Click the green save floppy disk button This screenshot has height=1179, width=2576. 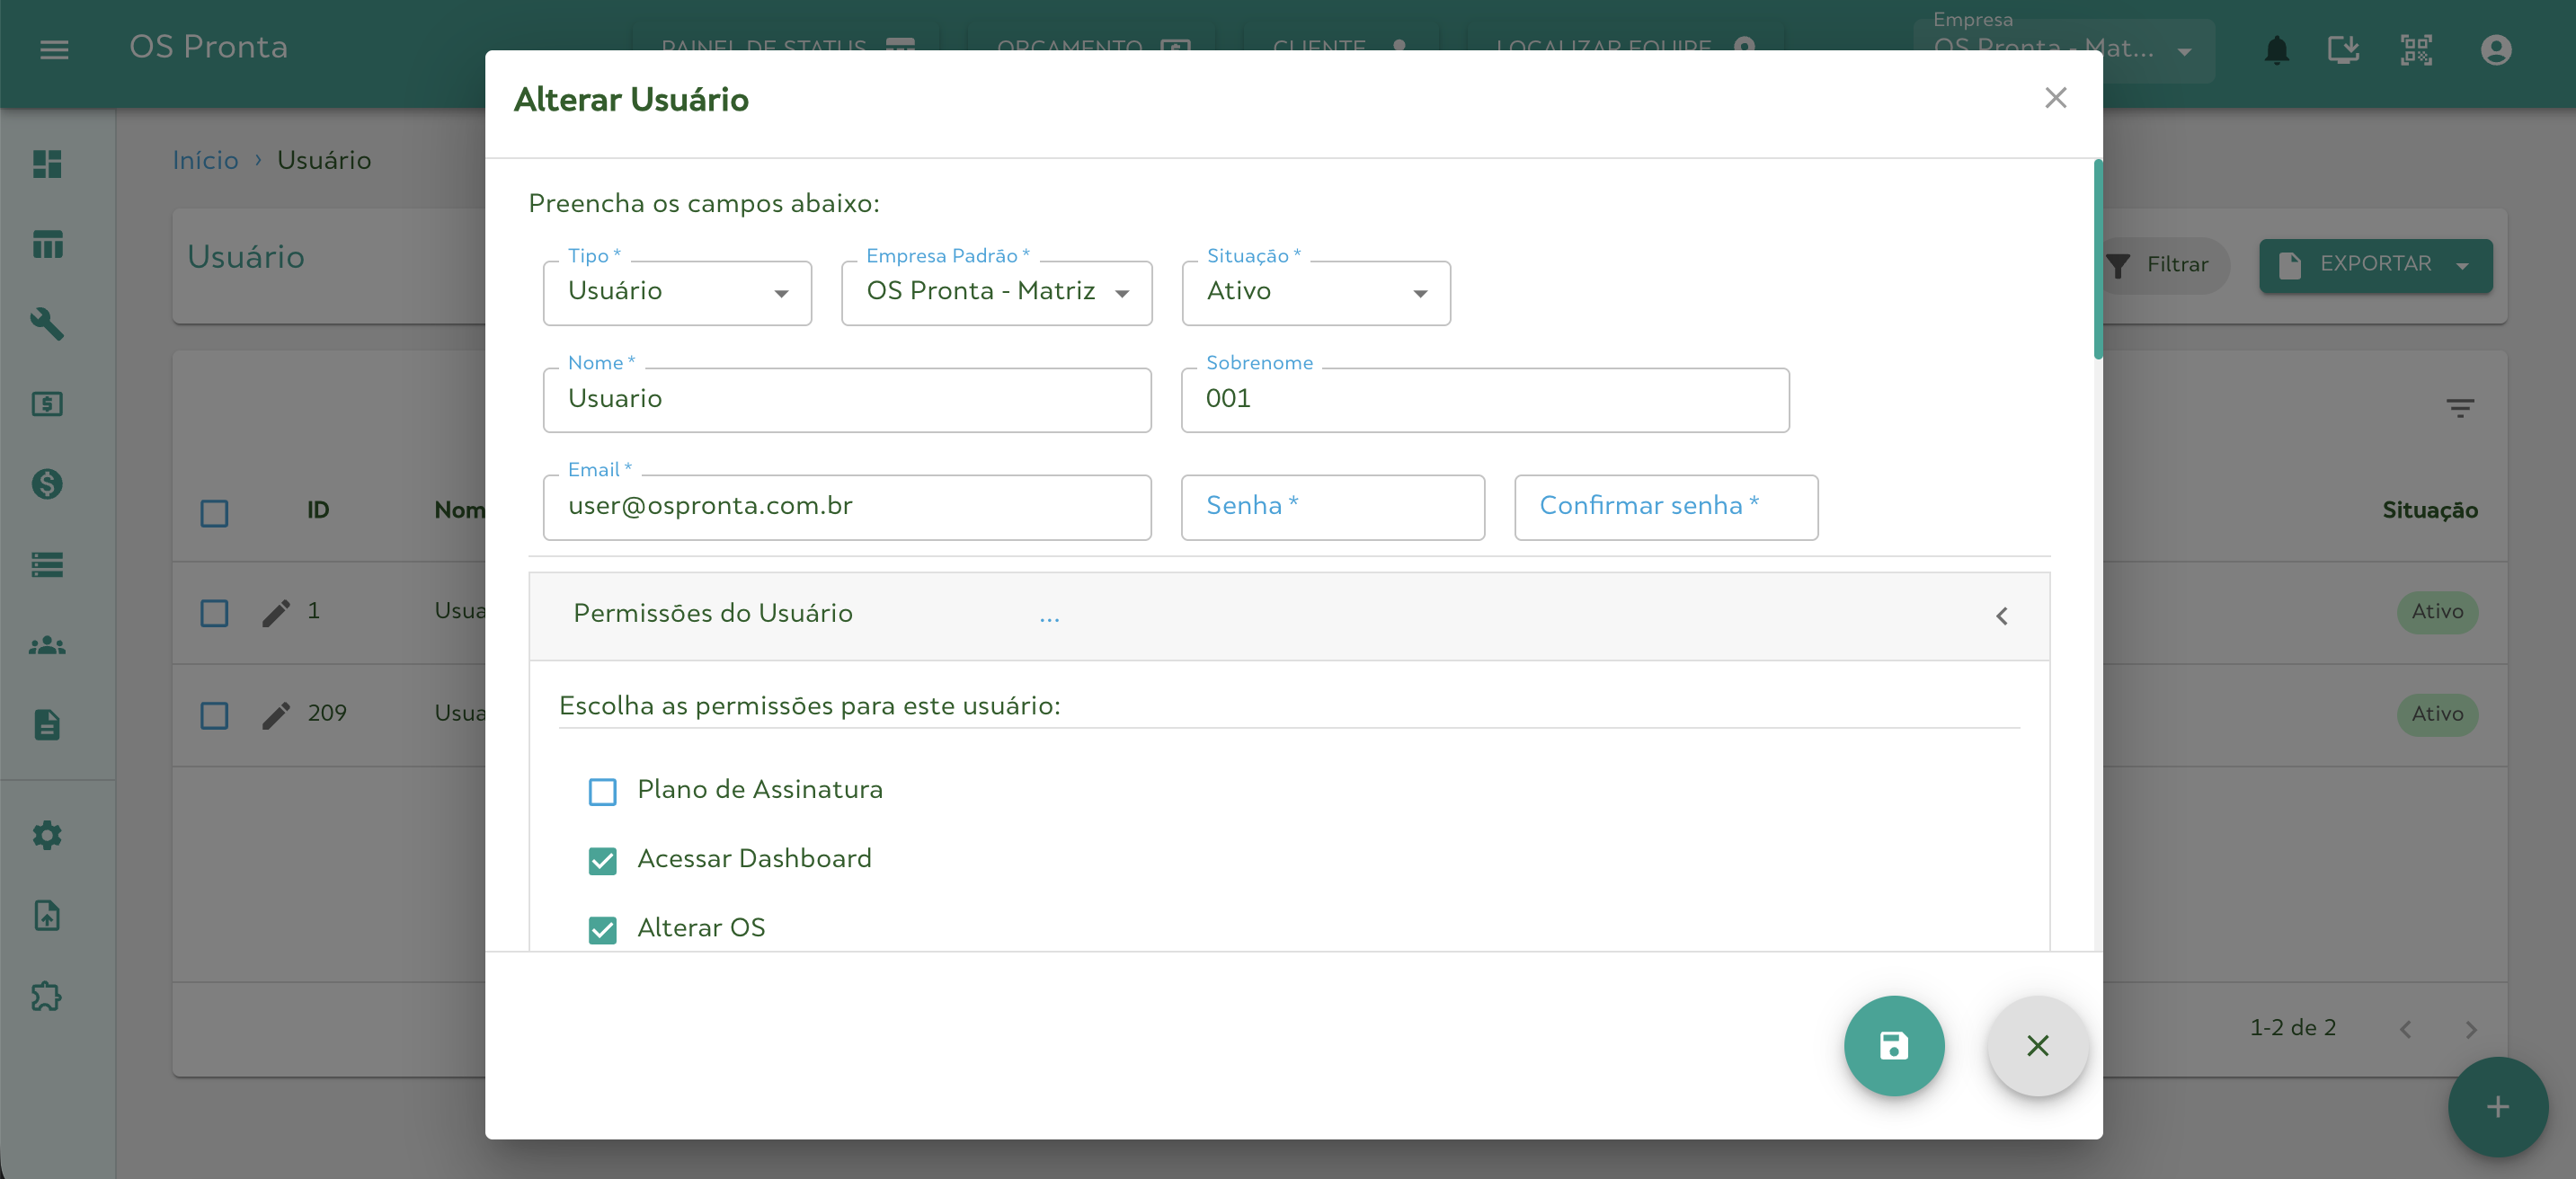(x=1893, y=1045)
